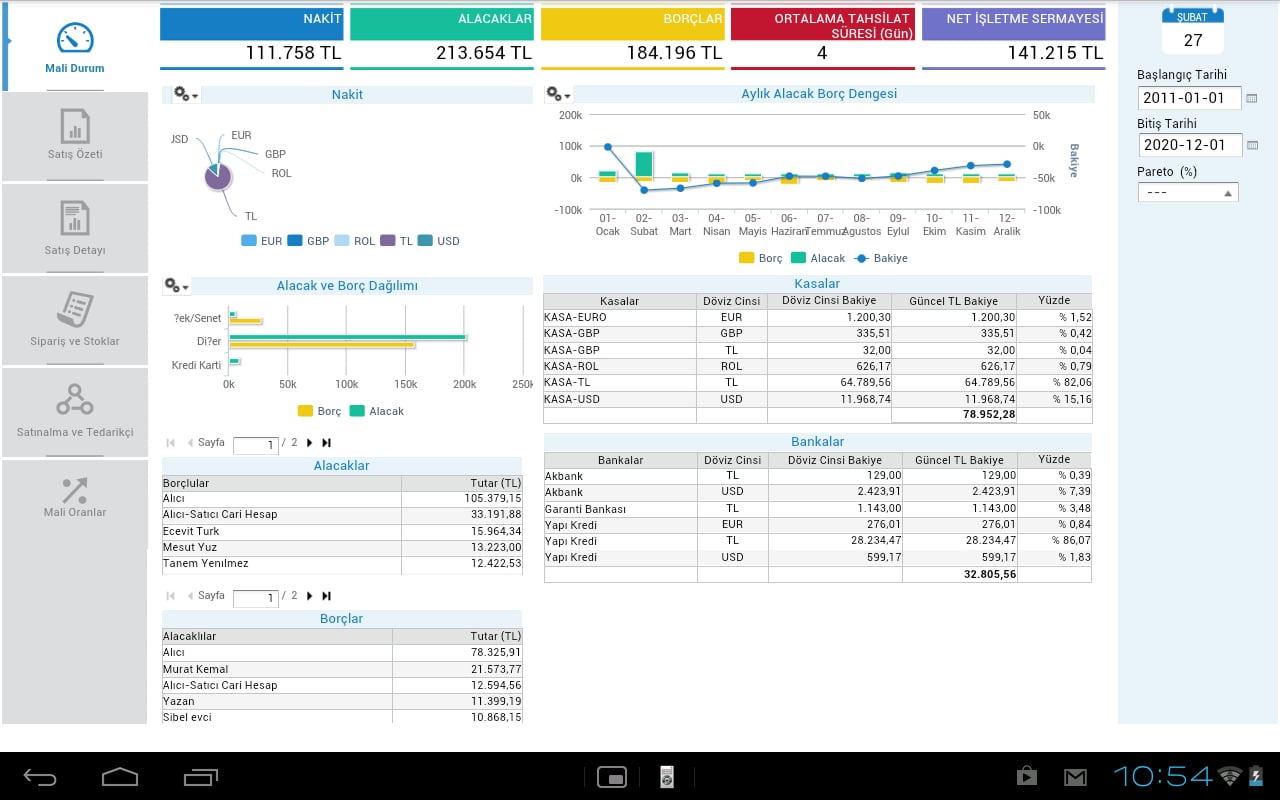
Task: Tap the 10:54 system clock
Action: click(x=1162, y=776)
